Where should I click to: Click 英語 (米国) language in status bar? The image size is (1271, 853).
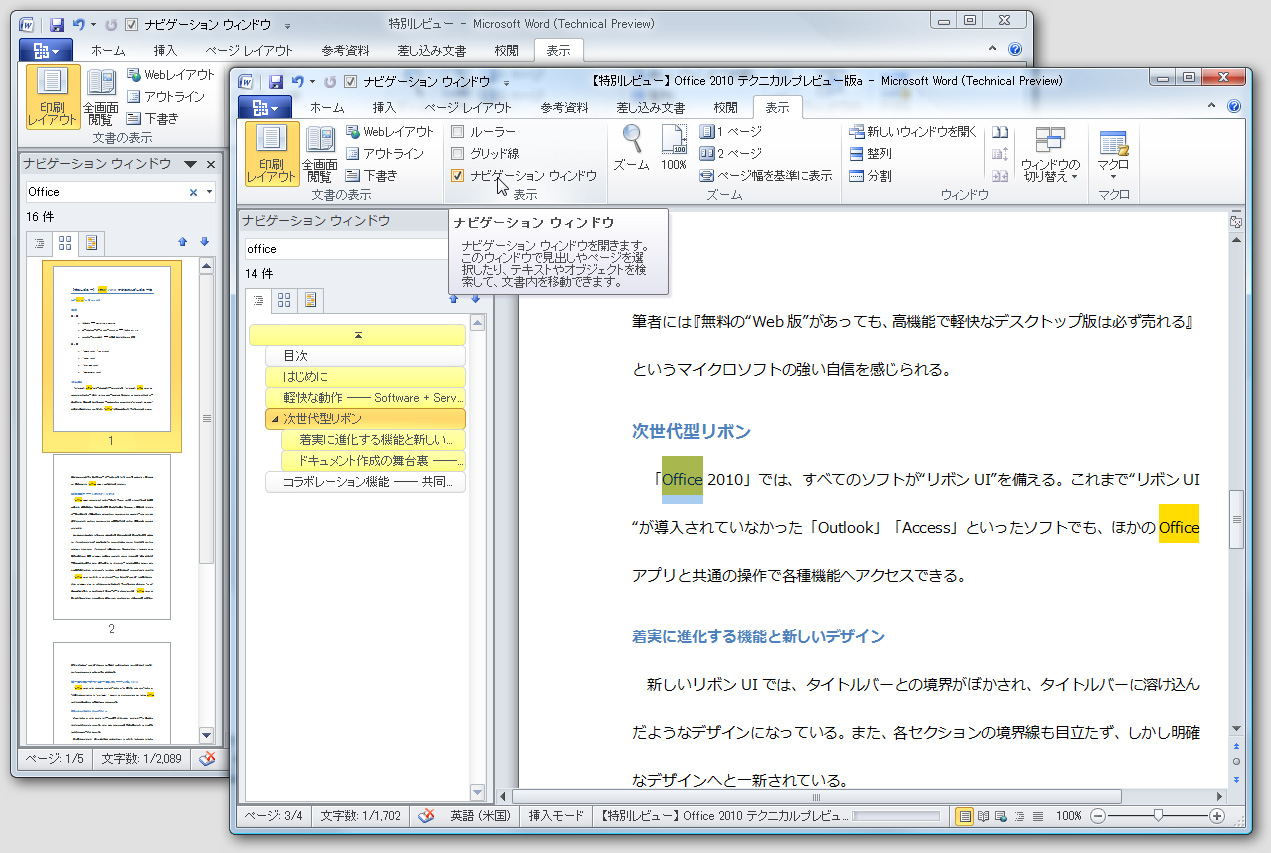(x=480, y=816)
